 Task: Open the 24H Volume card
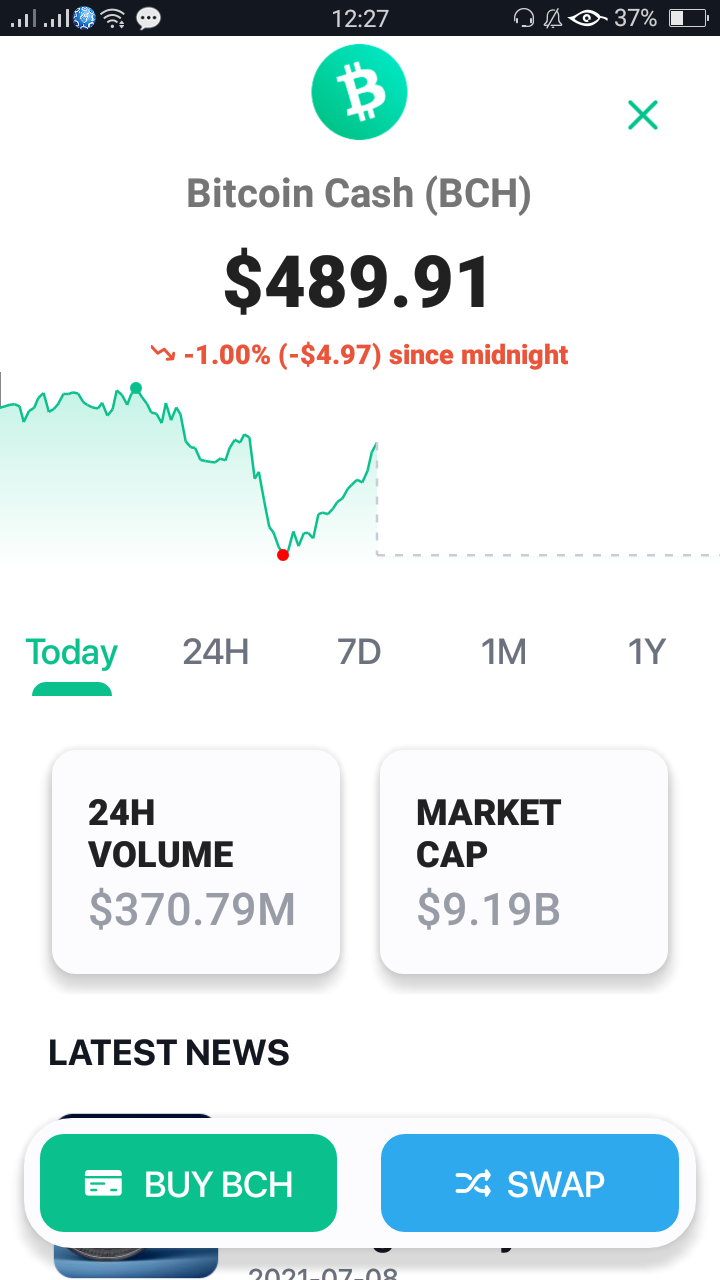pos(196,861)
